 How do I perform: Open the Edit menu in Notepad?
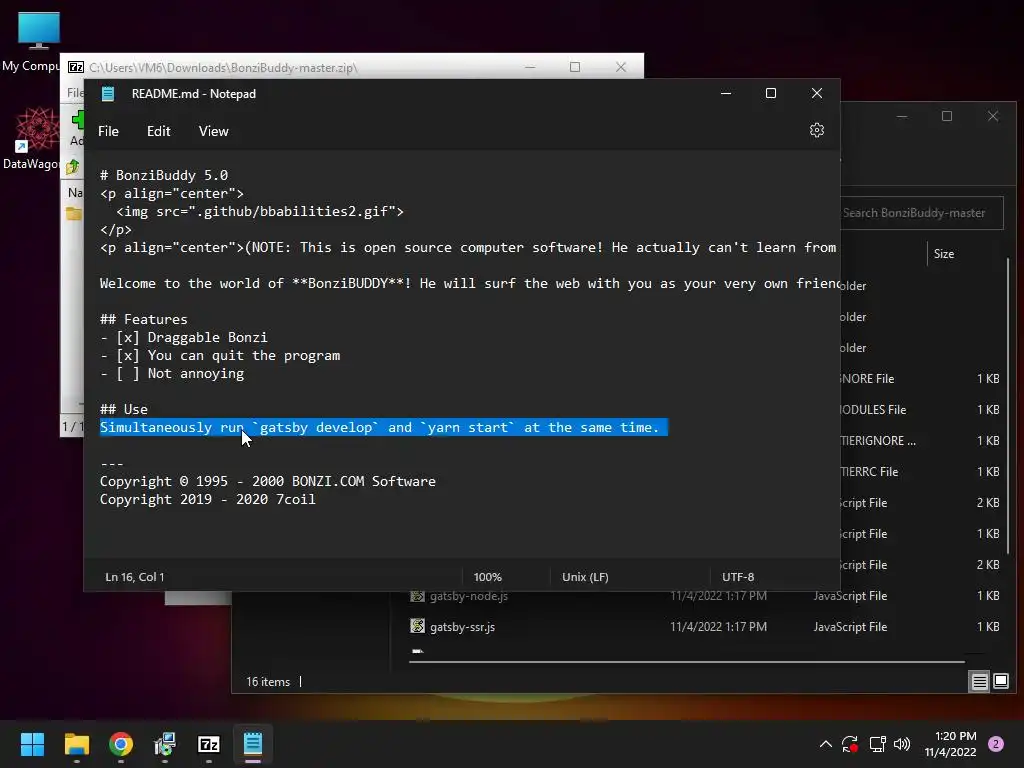click(x=159, y=131)
